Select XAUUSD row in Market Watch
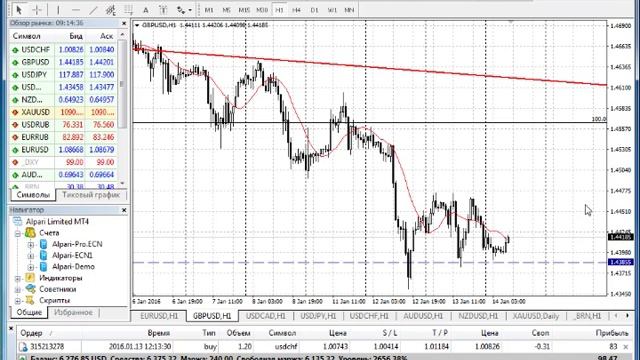The width and height of the screenshot is (640, 360). 63,112
